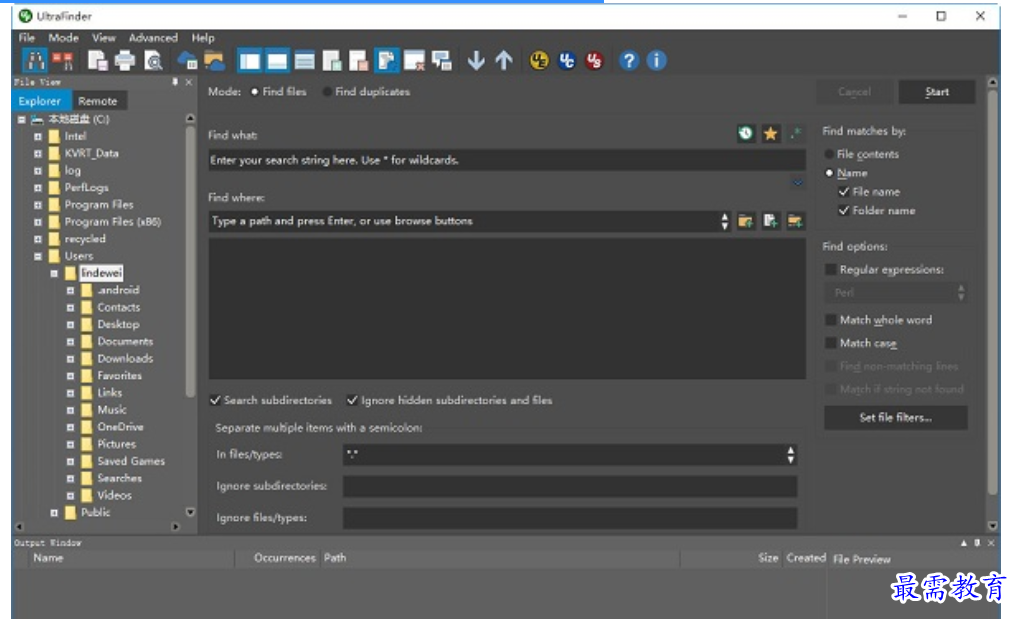Open the Find where path dropdown arrows

coord(724,221)
